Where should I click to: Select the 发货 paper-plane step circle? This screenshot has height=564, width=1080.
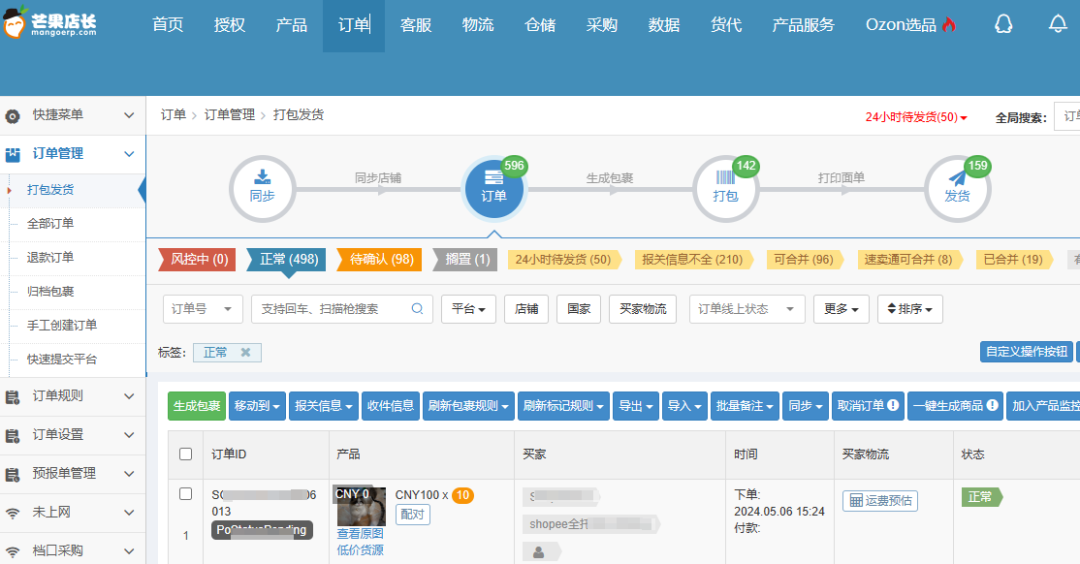pos(957,188)
